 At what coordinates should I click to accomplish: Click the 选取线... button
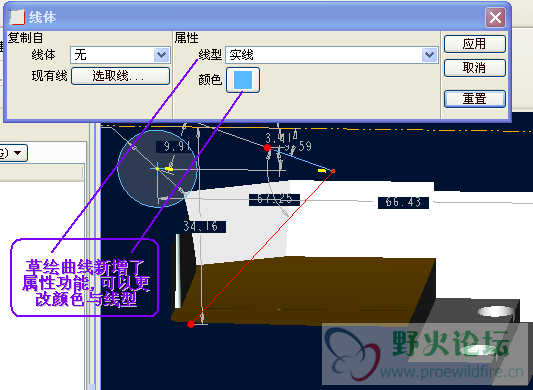coord(120,76)
